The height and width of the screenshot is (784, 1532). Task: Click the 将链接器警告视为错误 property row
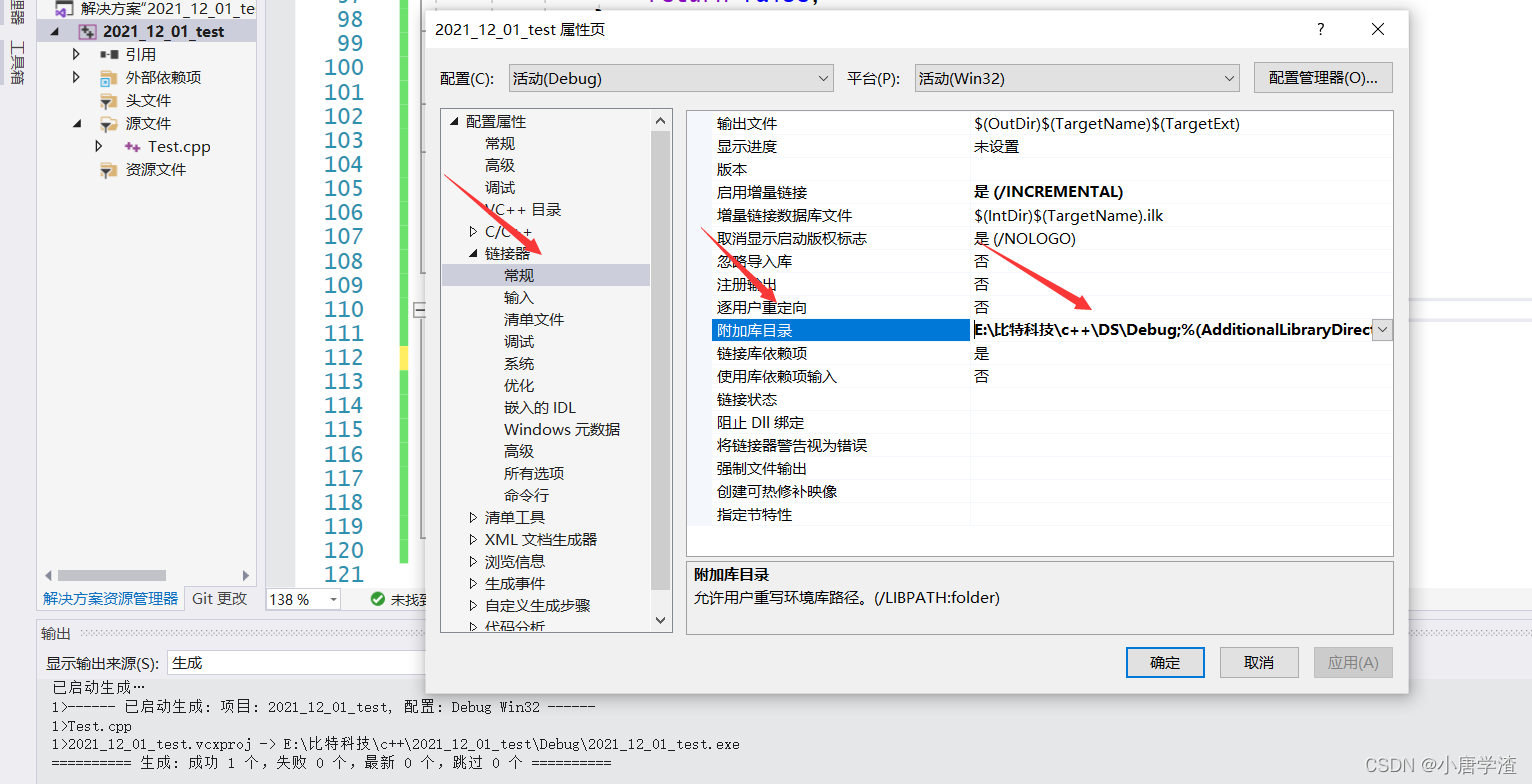point(1052,445)
